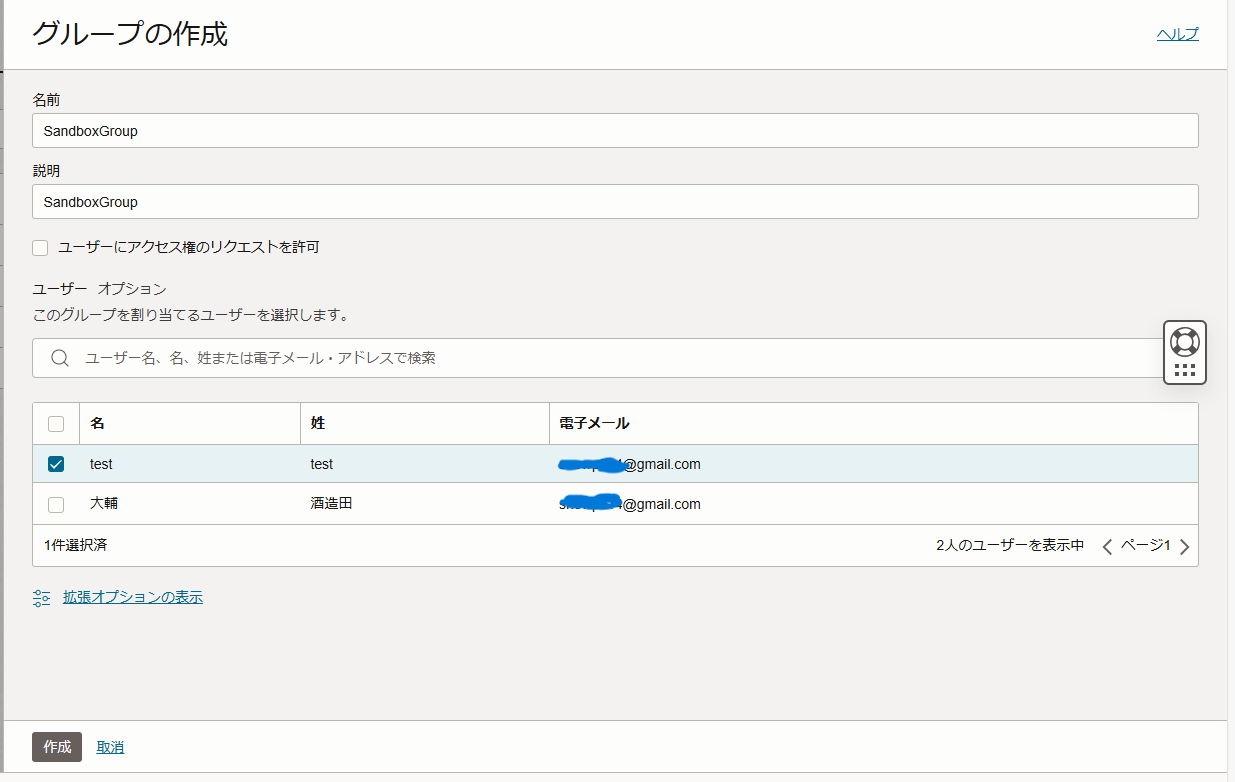Toggle the select-all header checkbox

(x=56, y=424)
